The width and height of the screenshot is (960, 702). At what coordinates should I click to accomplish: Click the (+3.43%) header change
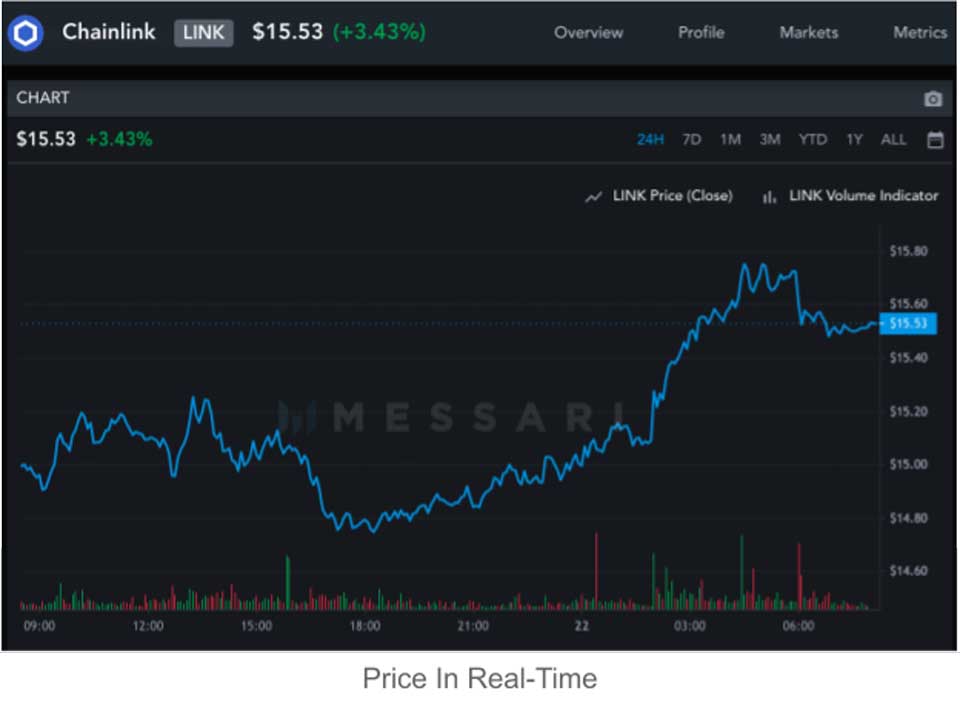coord(379,32)
